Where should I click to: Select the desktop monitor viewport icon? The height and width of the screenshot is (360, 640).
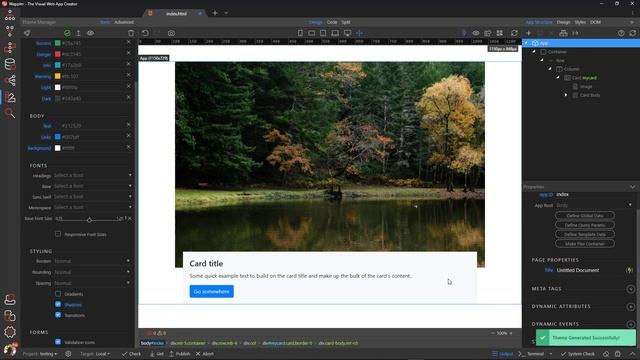347,33
